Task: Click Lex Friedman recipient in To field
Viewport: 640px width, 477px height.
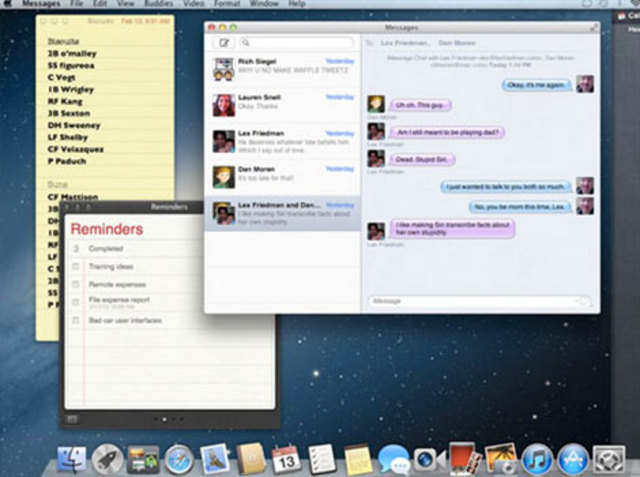Action: point(404,43)
